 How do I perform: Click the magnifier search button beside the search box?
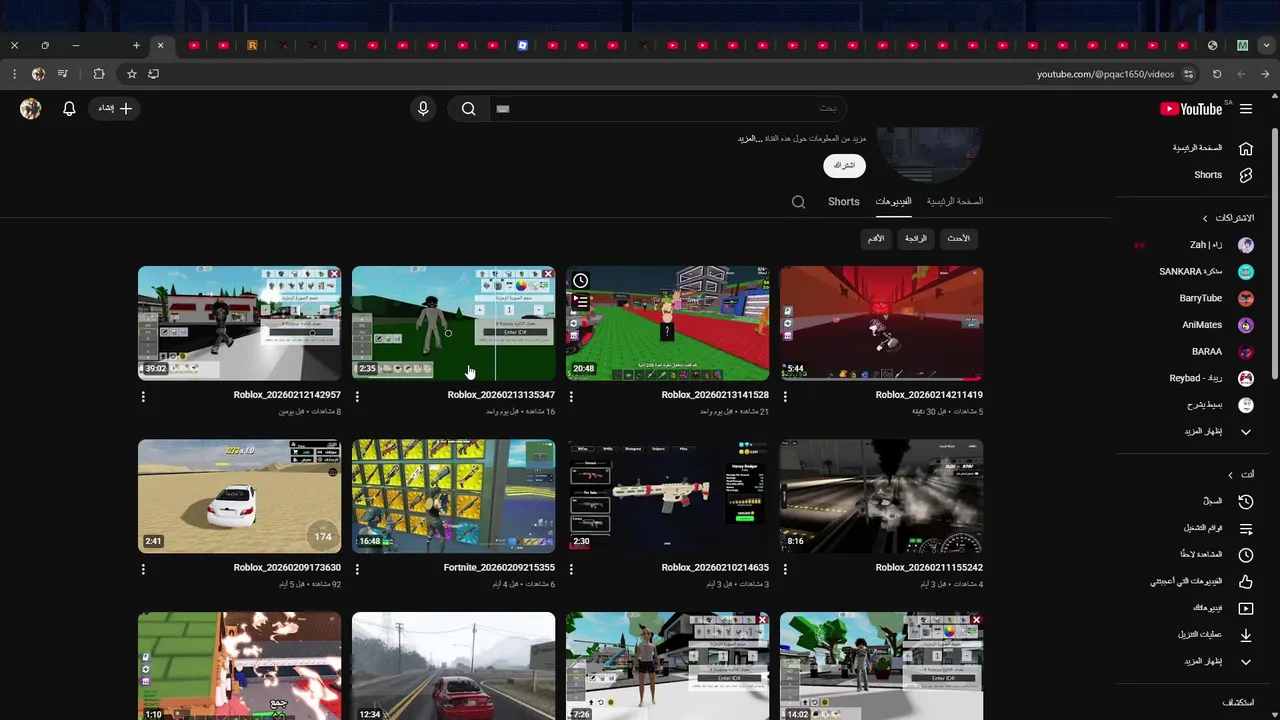[x=468, y=109]
